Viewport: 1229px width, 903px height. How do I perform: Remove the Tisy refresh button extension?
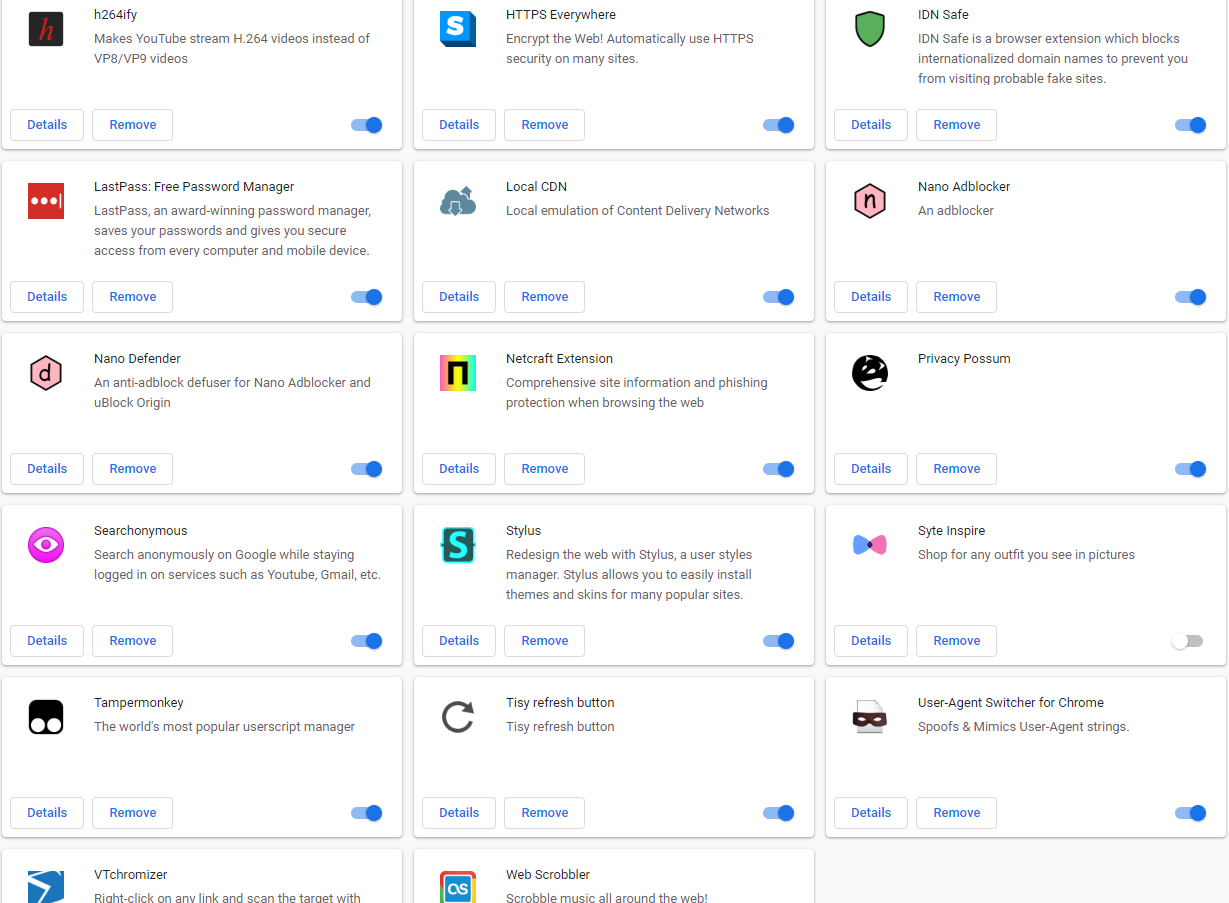coord(545,813)
